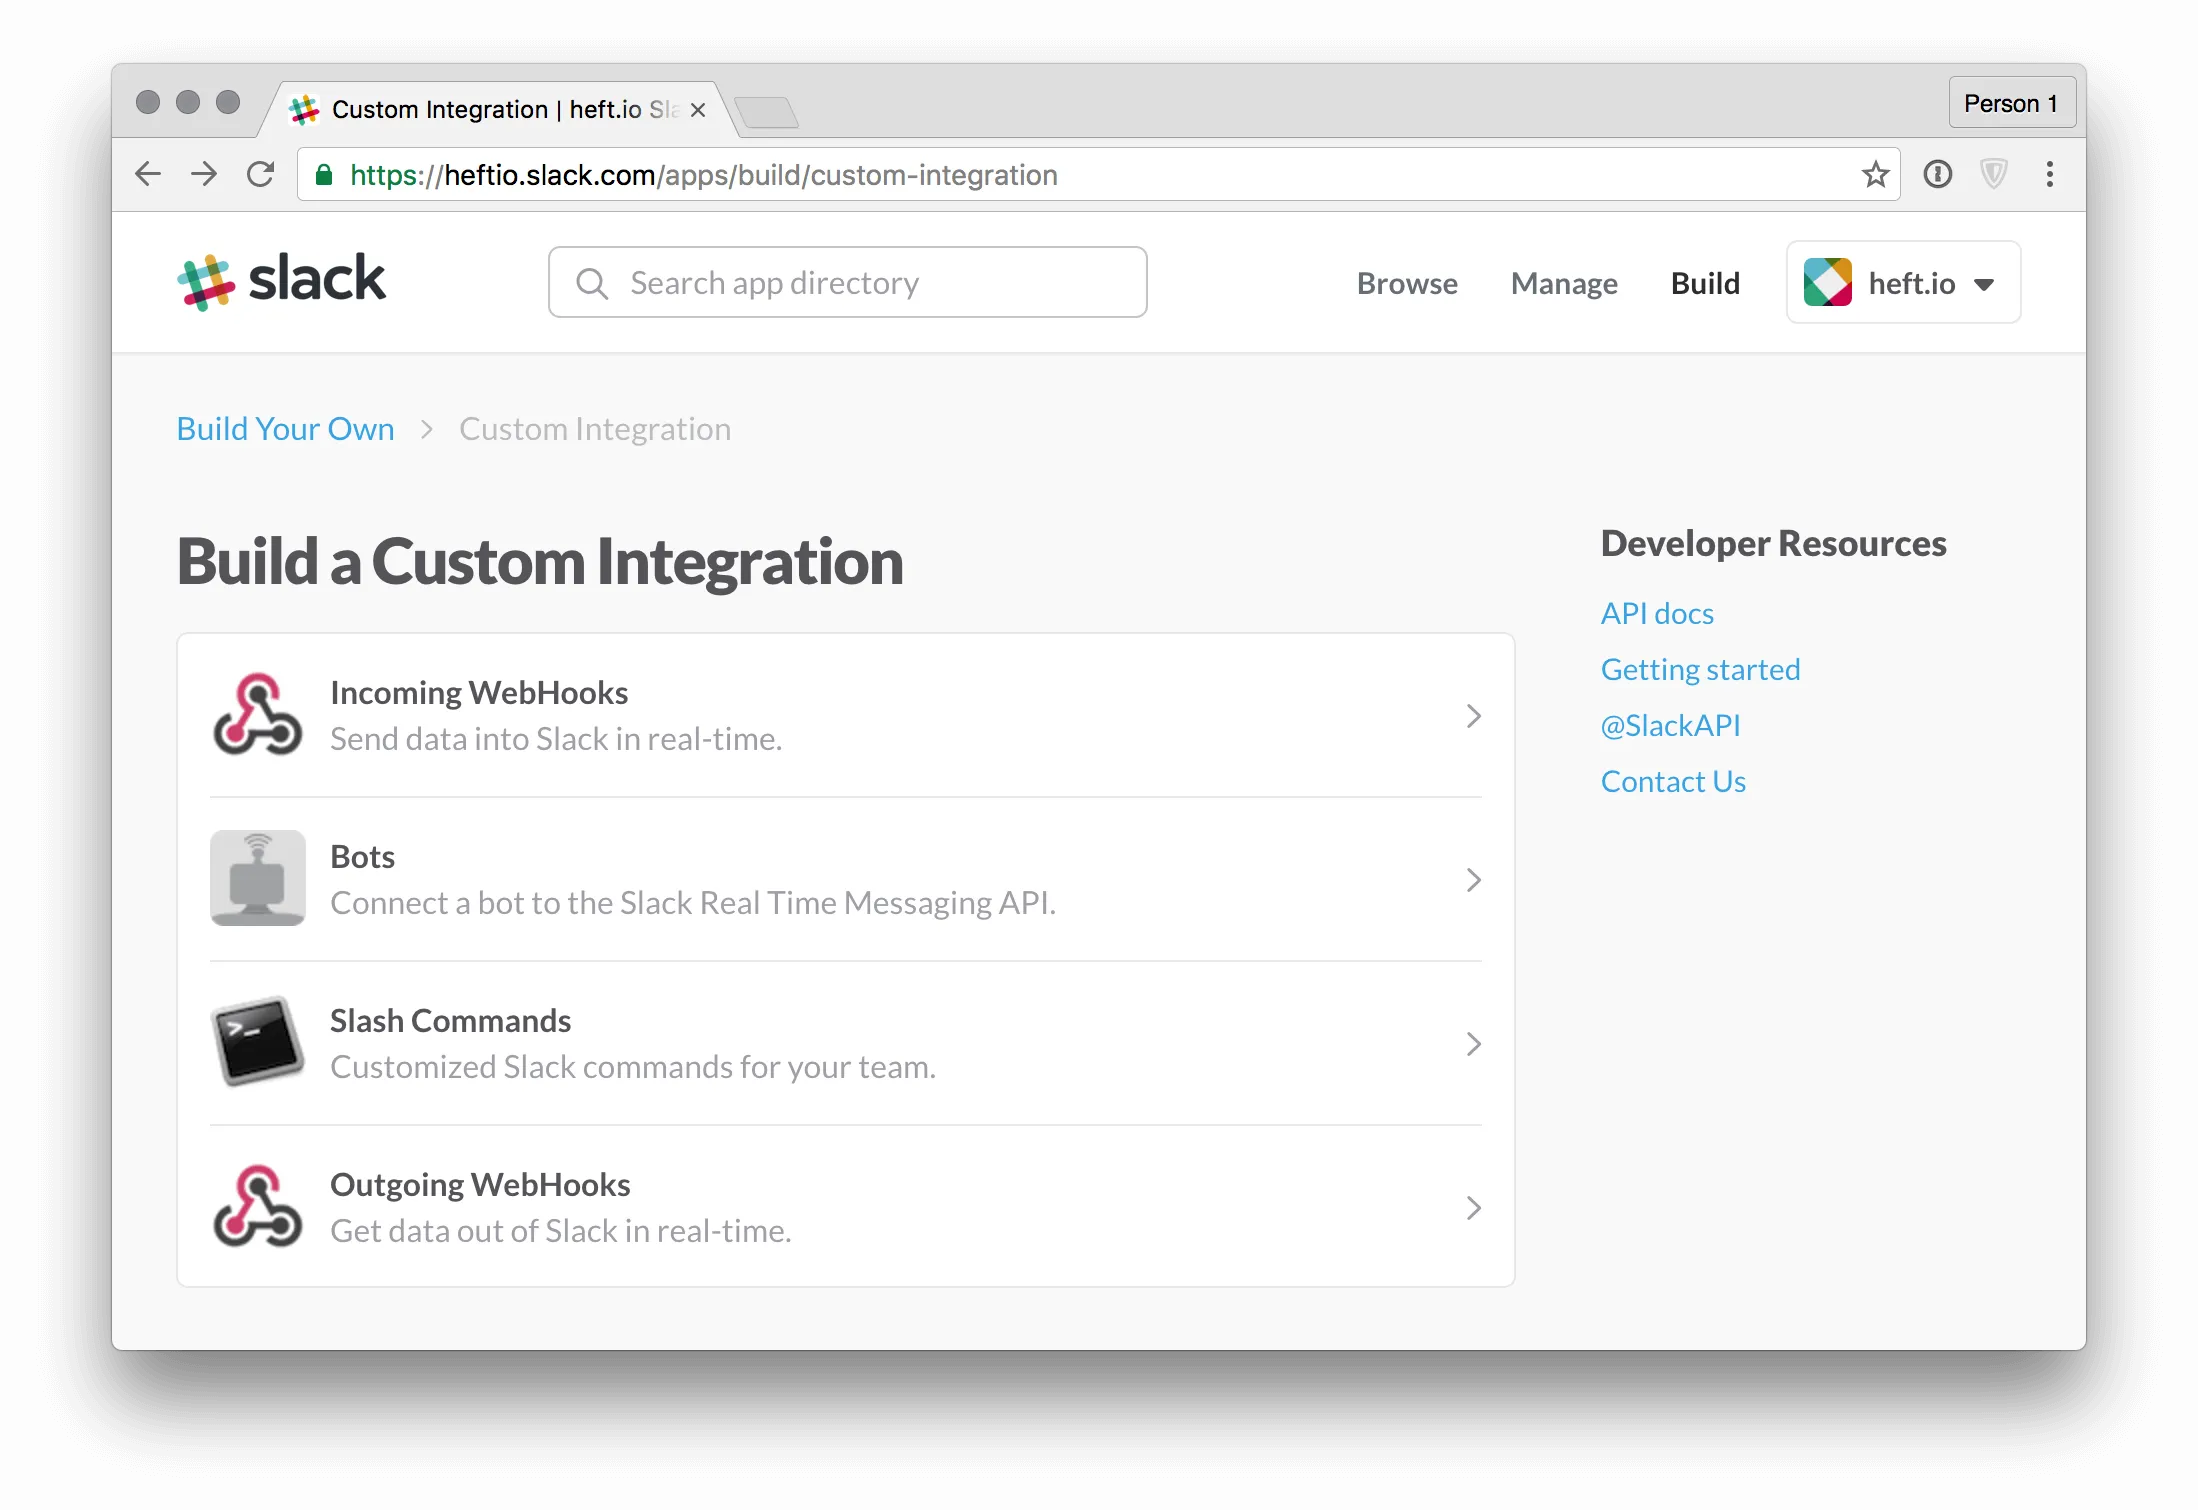Switch to the Browse menu item
The width and height of the screenshot is (2198, 1510).
(1406, 283)
